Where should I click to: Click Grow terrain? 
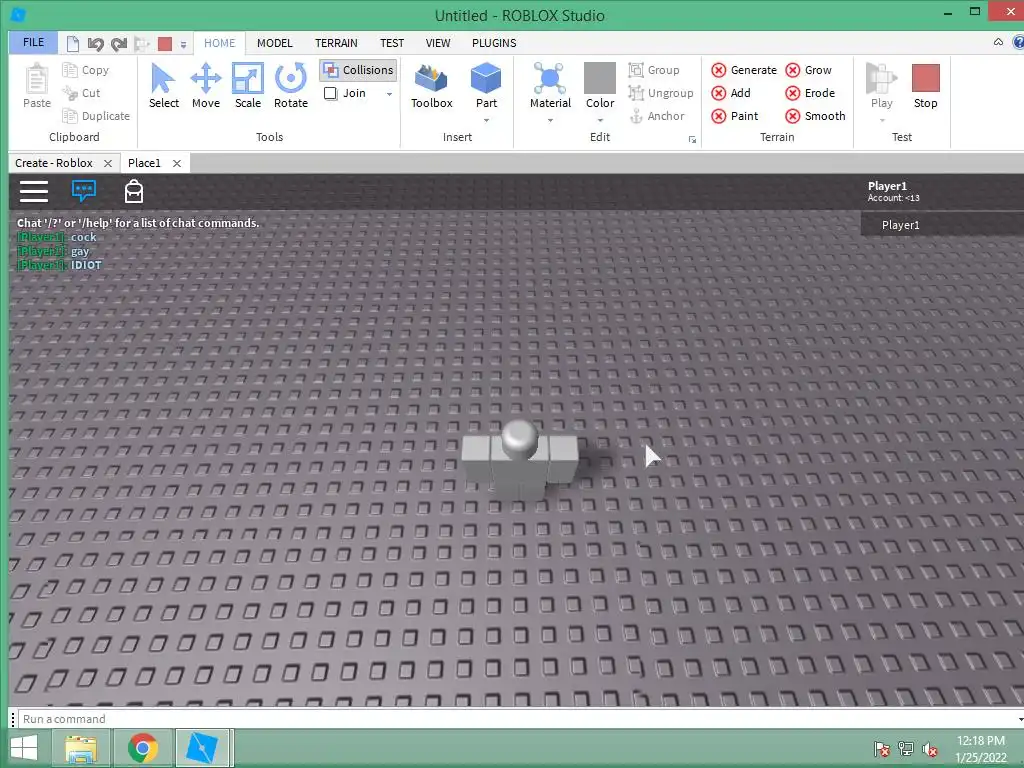[808, 70]
